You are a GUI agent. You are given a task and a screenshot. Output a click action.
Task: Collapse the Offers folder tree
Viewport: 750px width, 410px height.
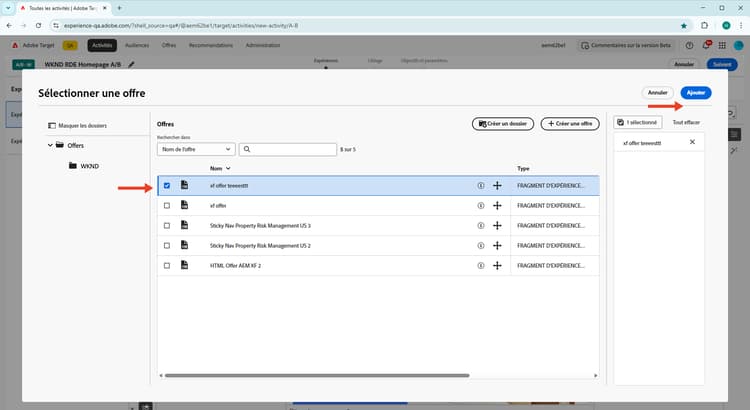coord(50,145)
